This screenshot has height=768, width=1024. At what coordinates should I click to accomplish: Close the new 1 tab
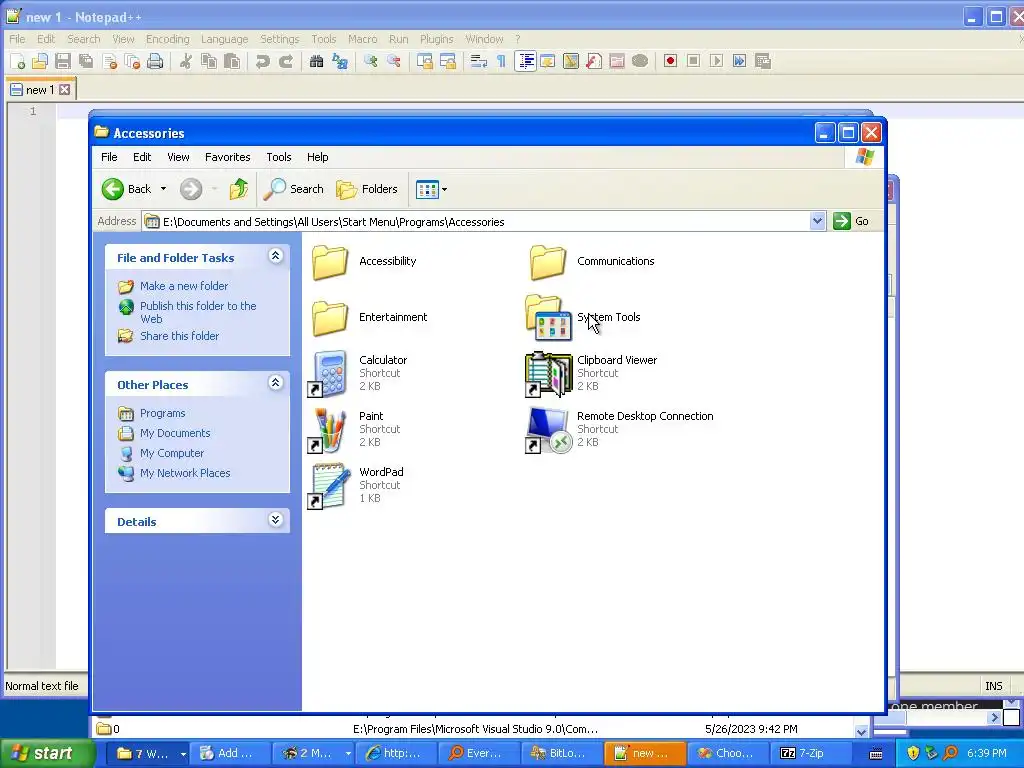pos(65,89)
